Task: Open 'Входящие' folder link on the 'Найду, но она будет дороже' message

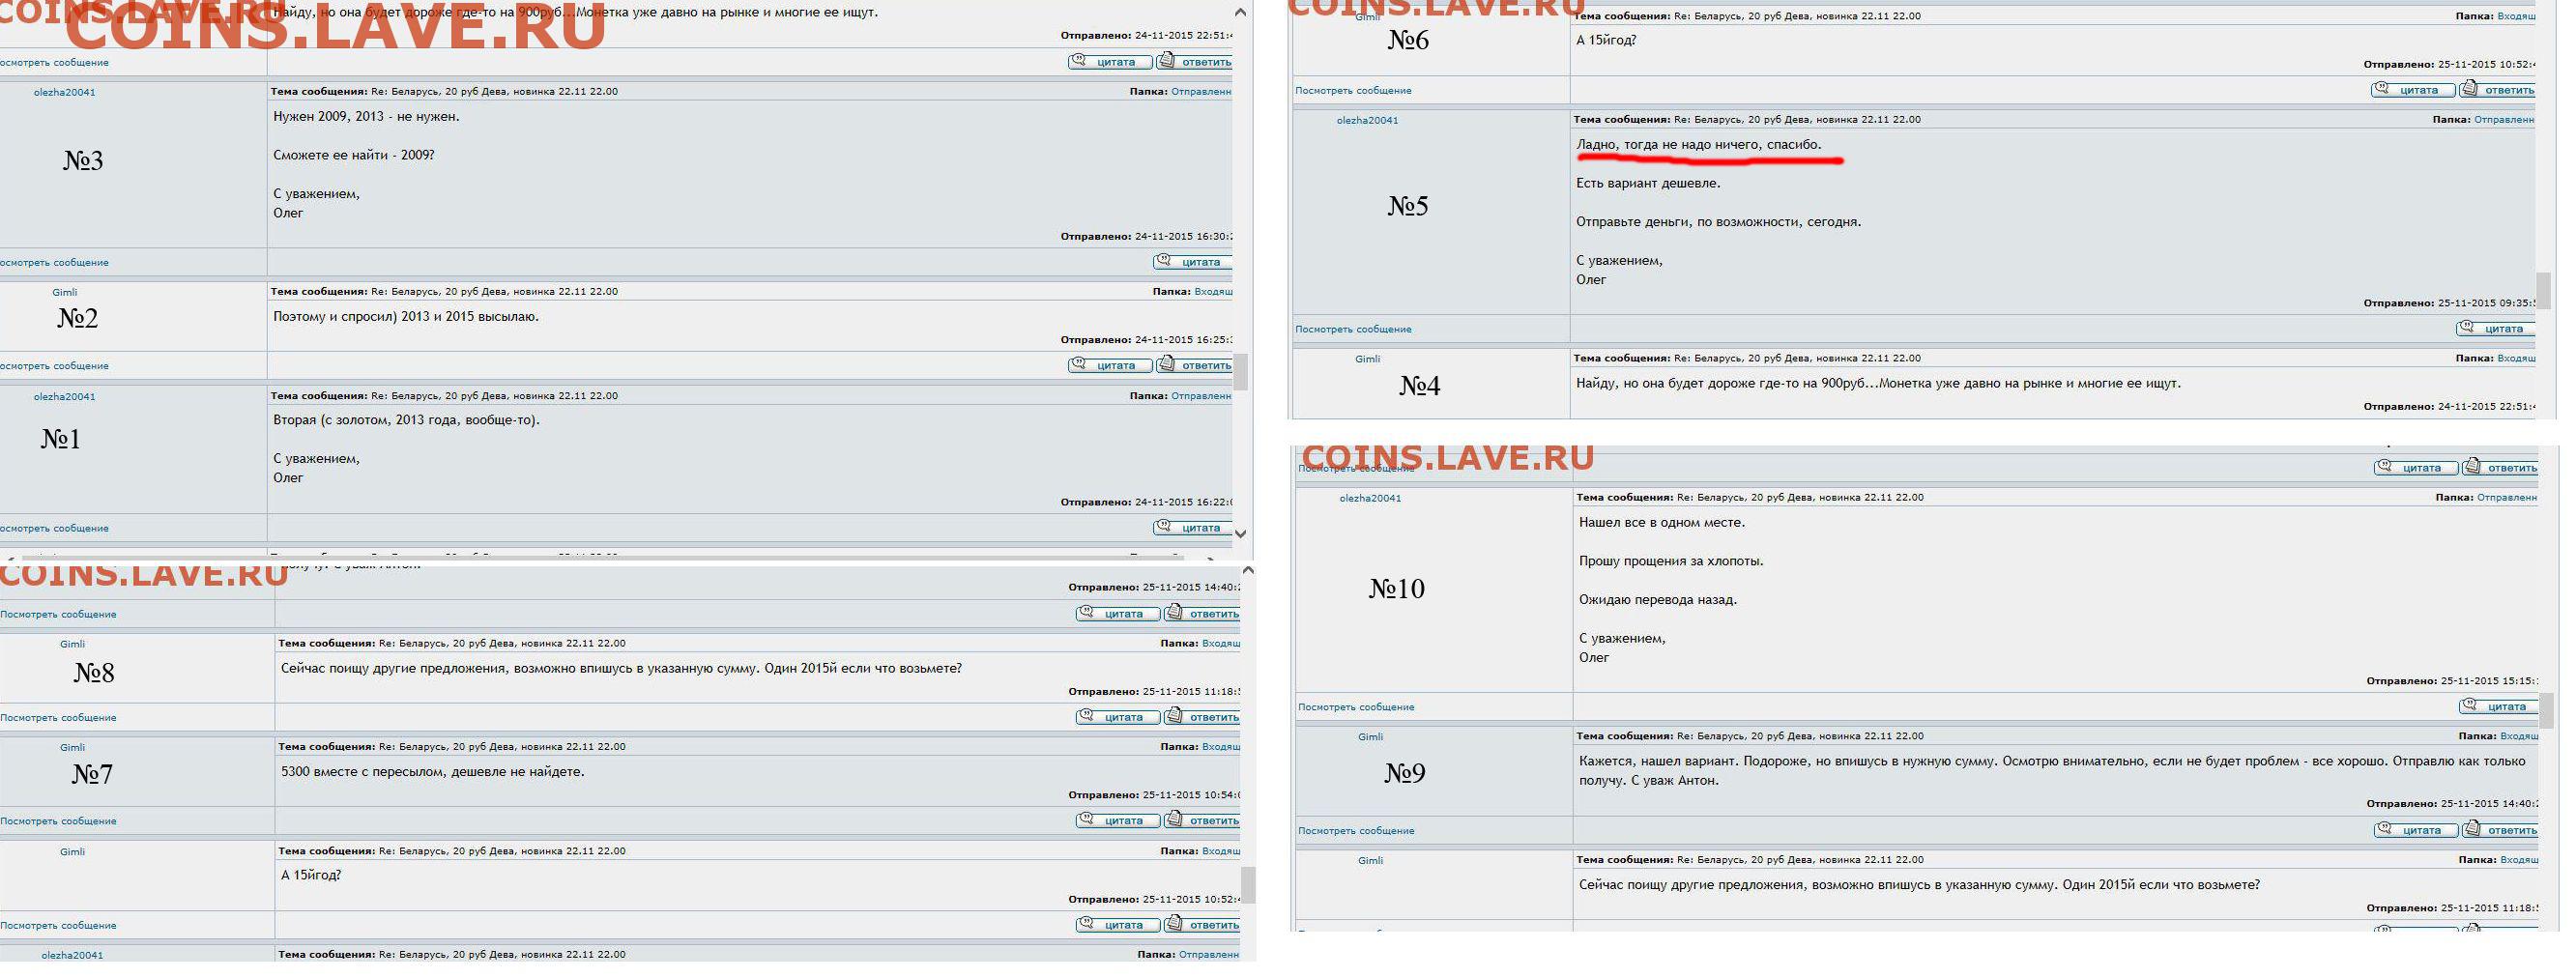Action: click(x=2517, y=359)
